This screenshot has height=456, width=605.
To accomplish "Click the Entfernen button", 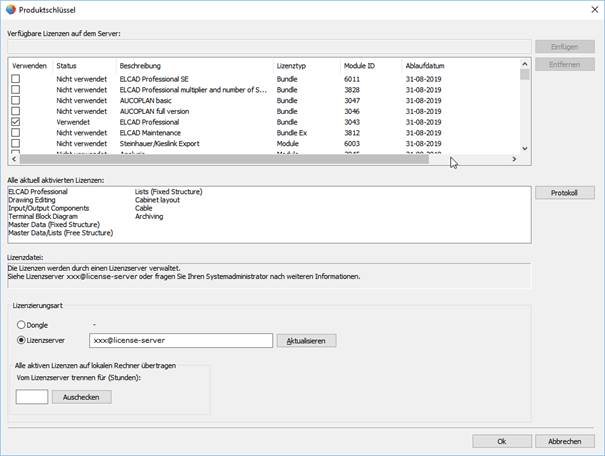I will 564,64.
